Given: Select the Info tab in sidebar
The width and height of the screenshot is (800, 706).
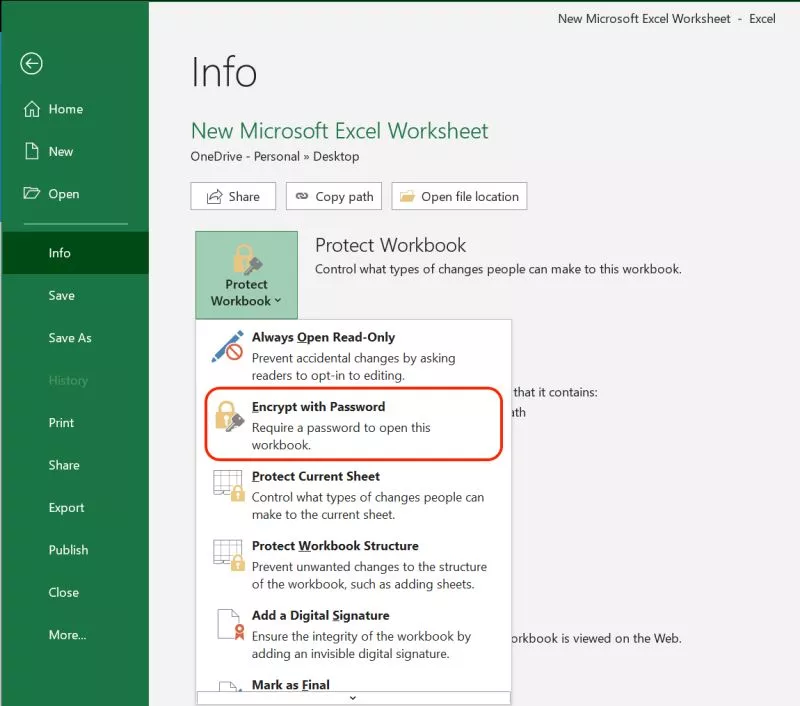Looking at the screenshot, I should coord(76,253).
